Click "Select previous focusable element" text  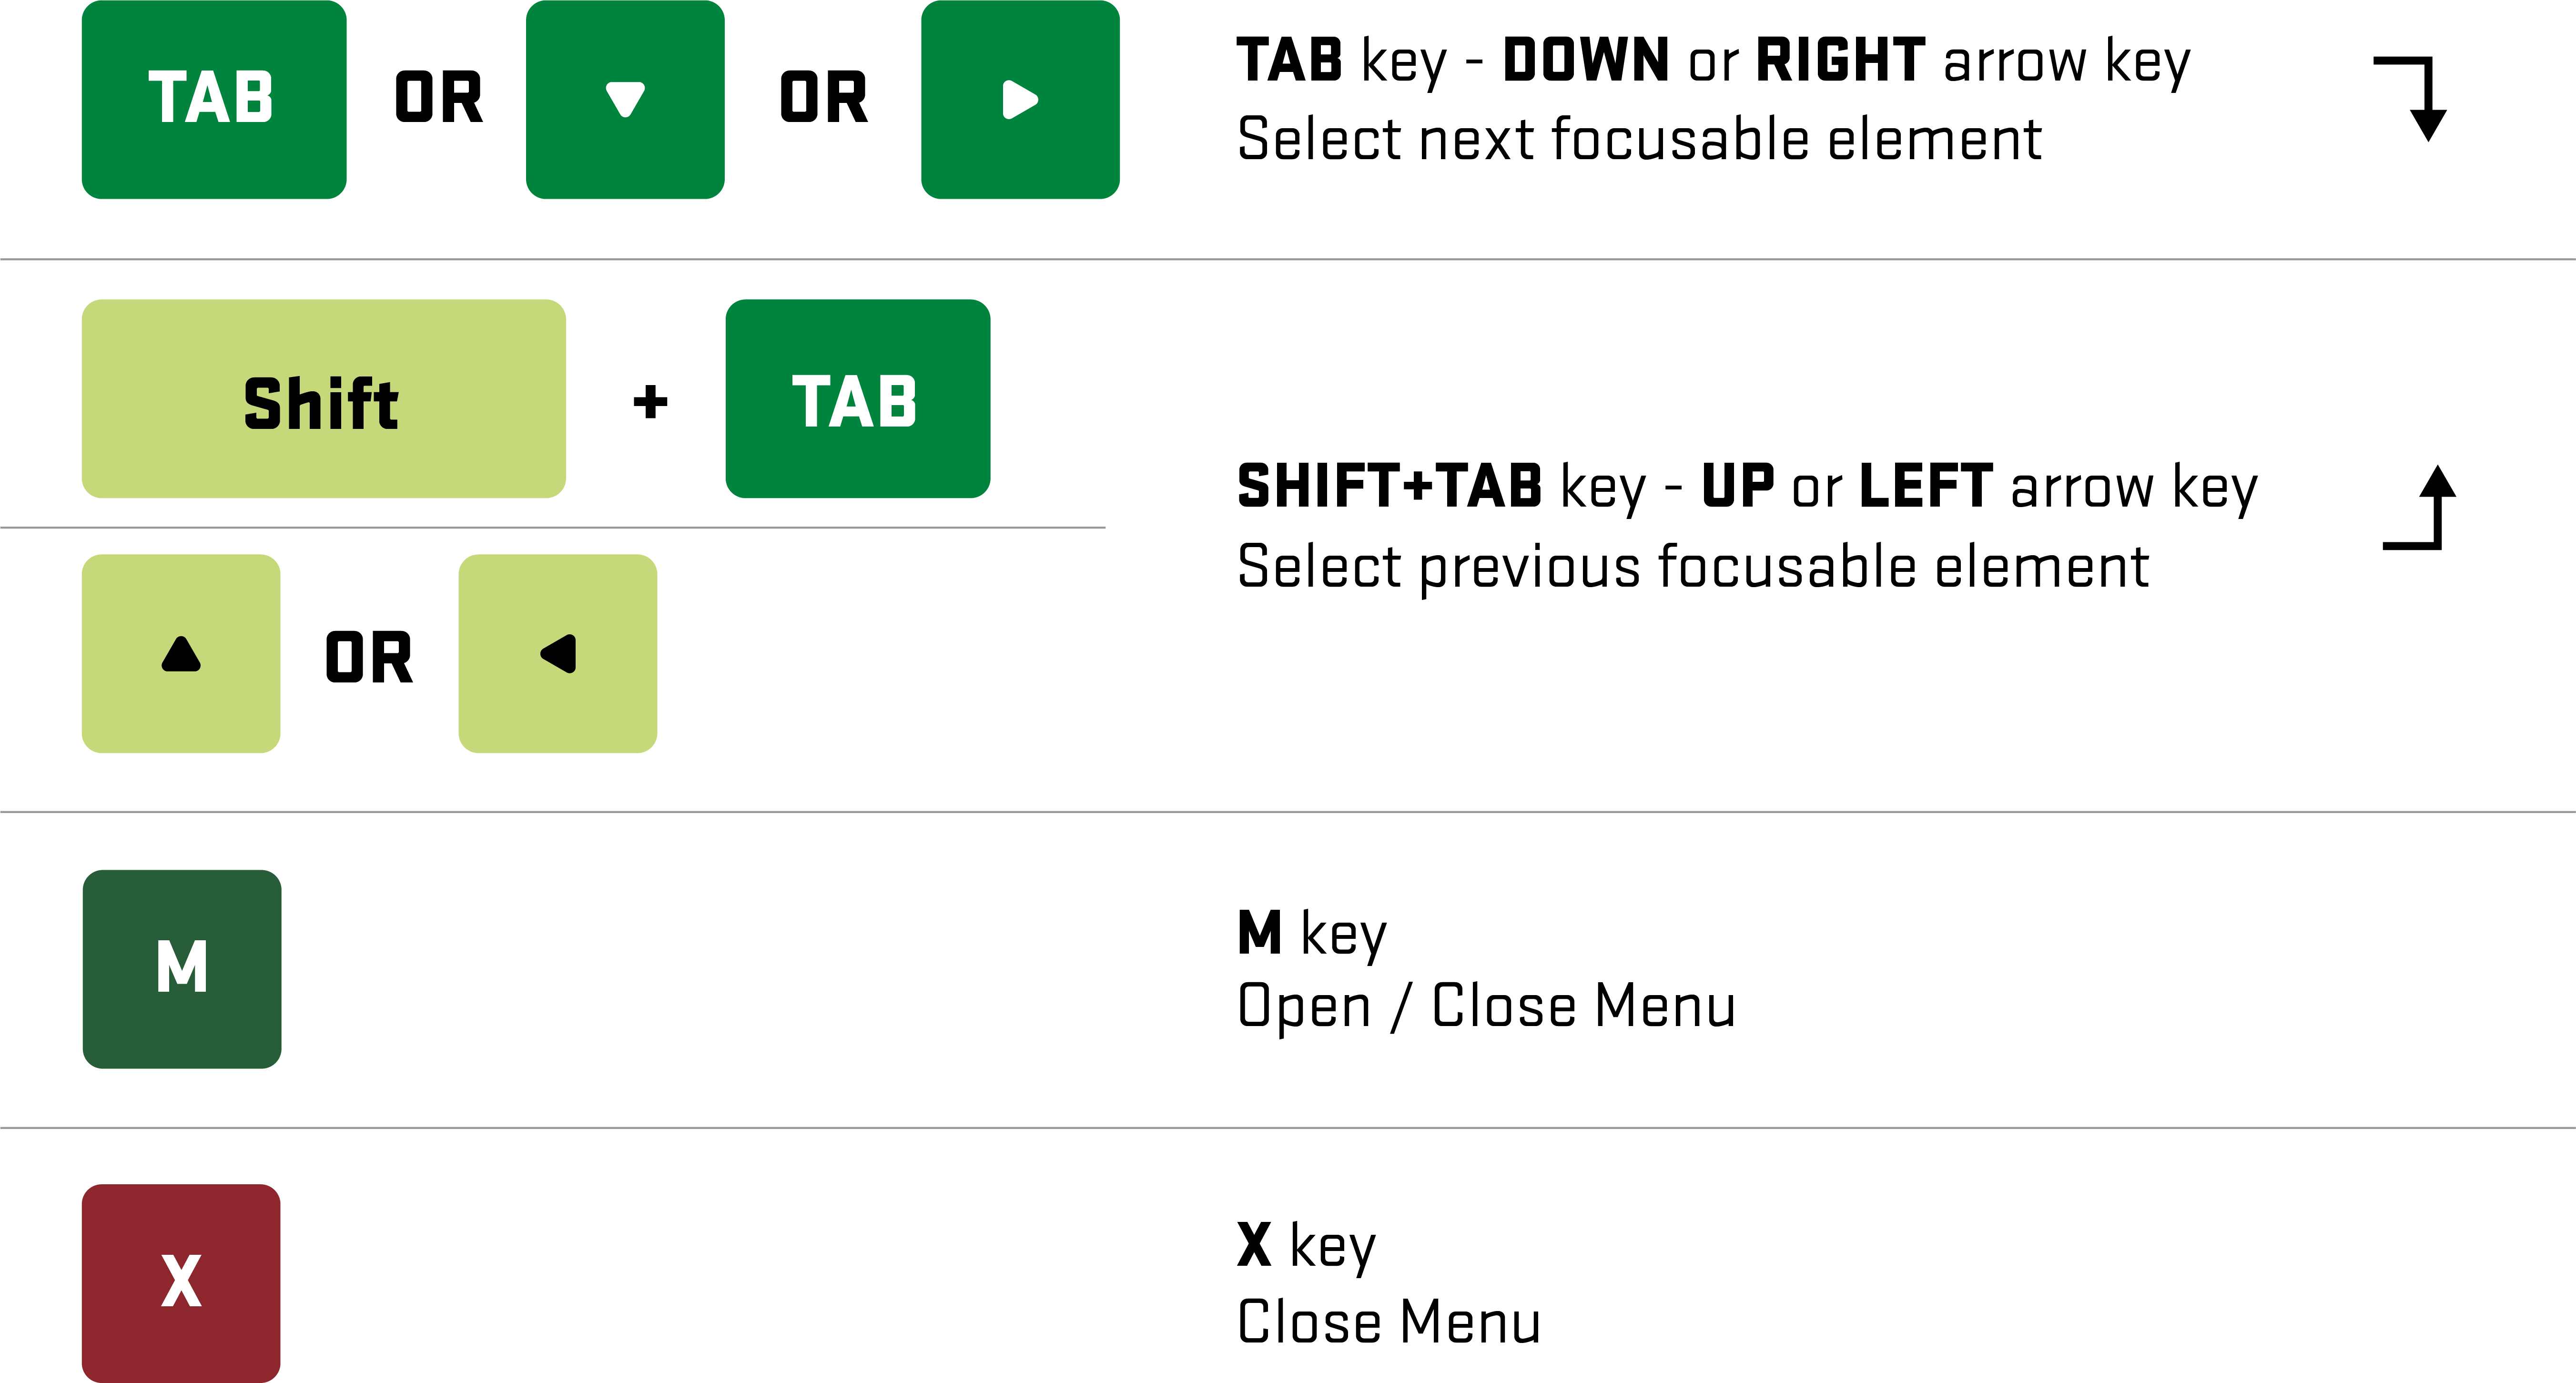tap(1692, 567)
